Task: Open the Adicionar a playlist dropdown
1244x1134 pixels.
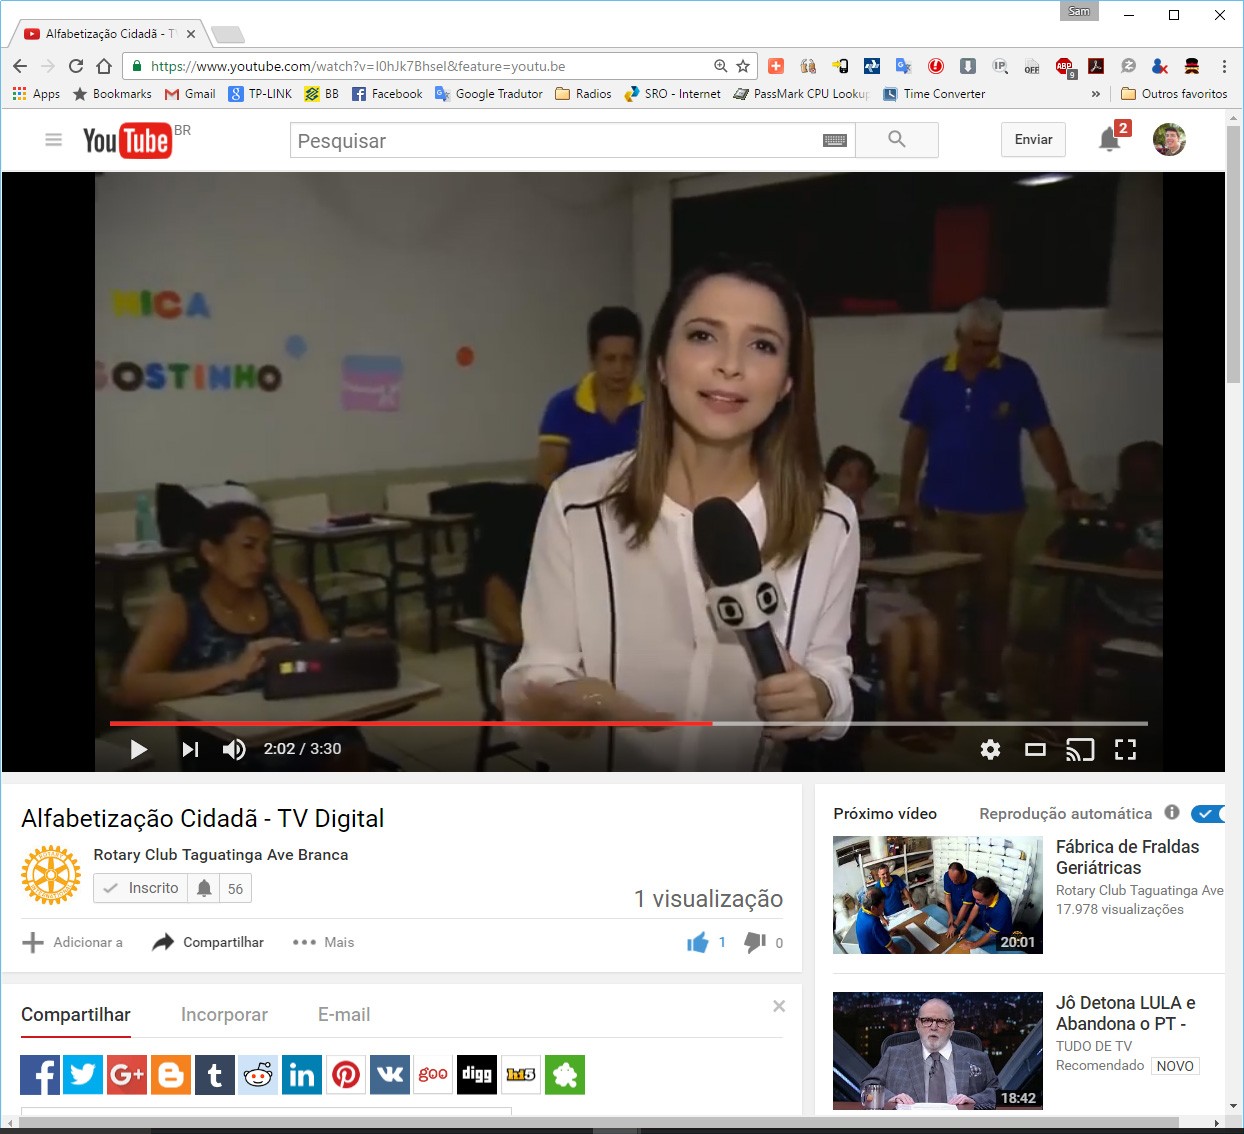Action: pyautogui.click(x=72, y=942)
